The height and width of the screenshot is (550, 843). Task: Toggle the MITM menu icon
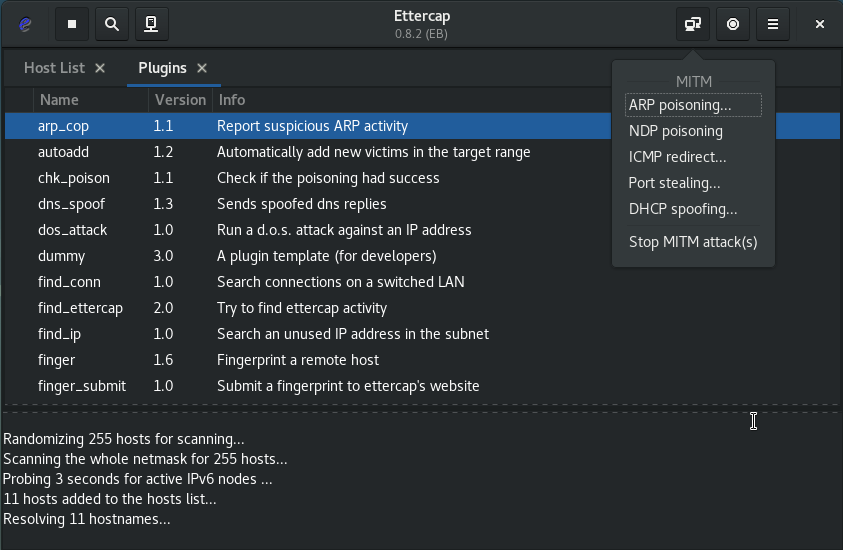(x=691, y=24)
